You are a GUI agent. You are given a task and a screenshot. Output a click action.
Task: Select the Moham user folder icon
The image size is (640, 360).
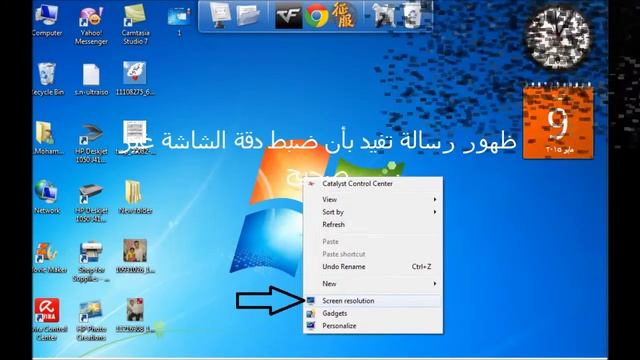tap(47, 138)
